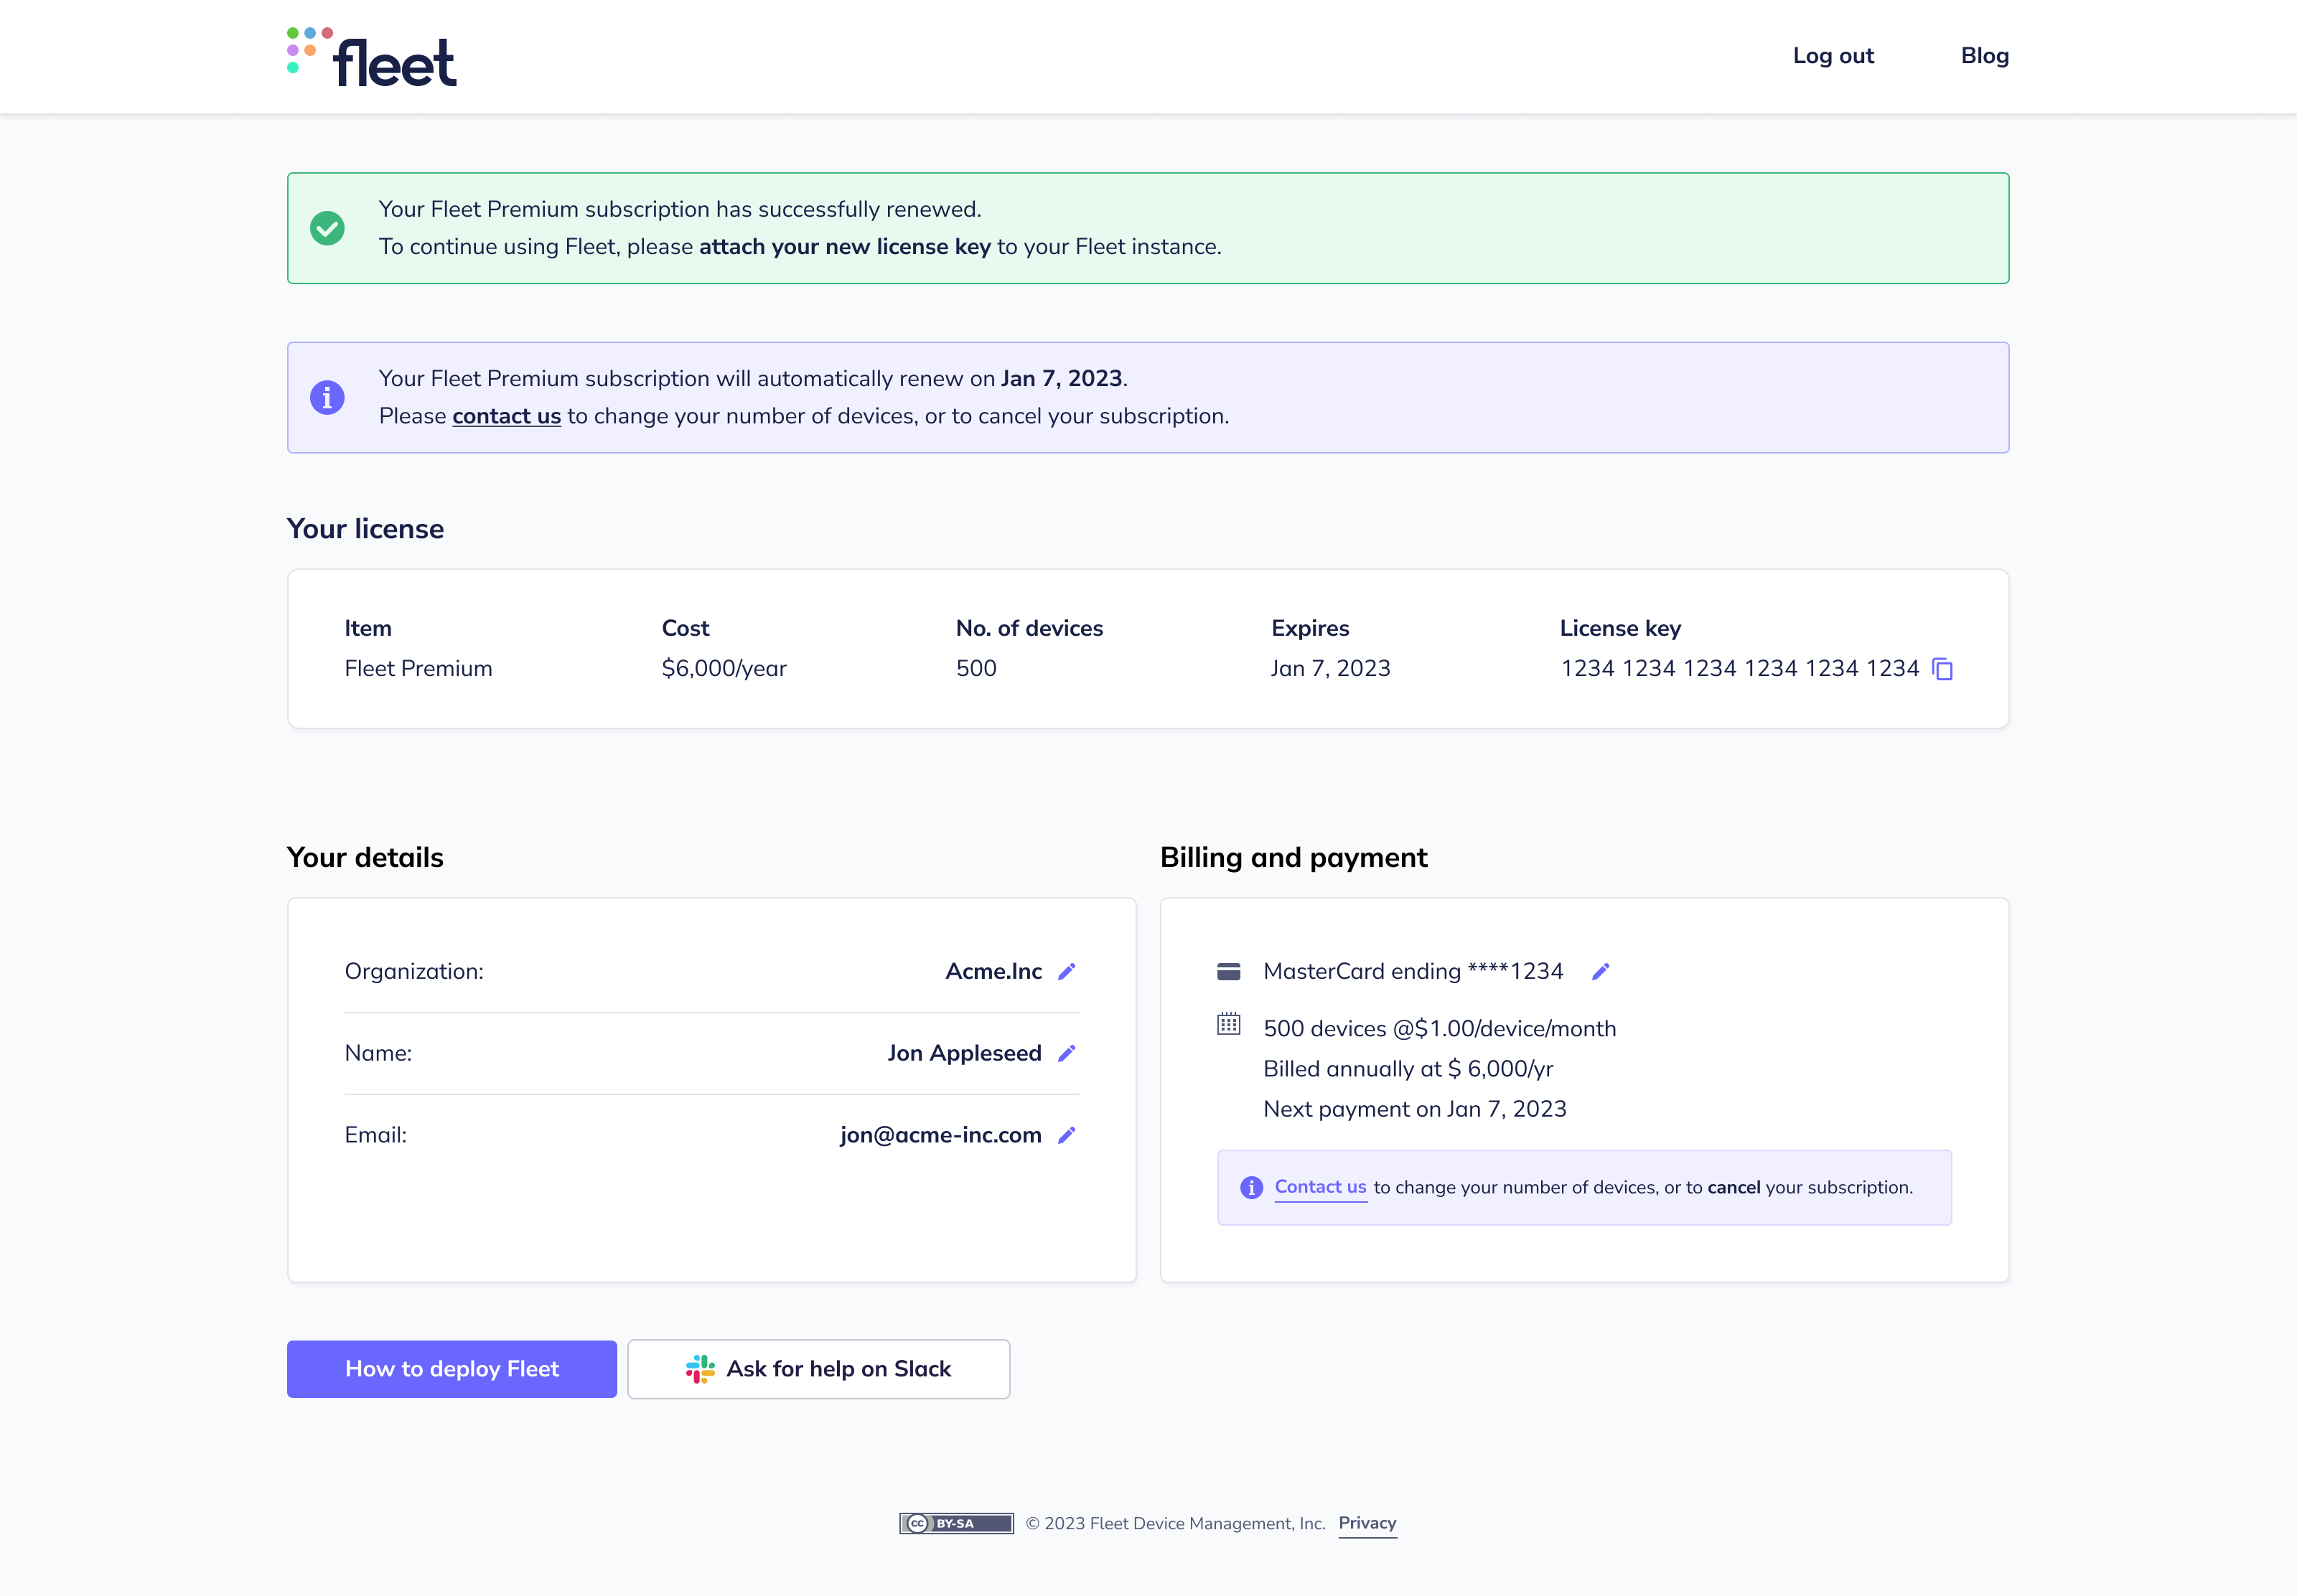Copy the license key to clipboard
Screen dimensions: 2297x1596
click(x=1943, y=669)
